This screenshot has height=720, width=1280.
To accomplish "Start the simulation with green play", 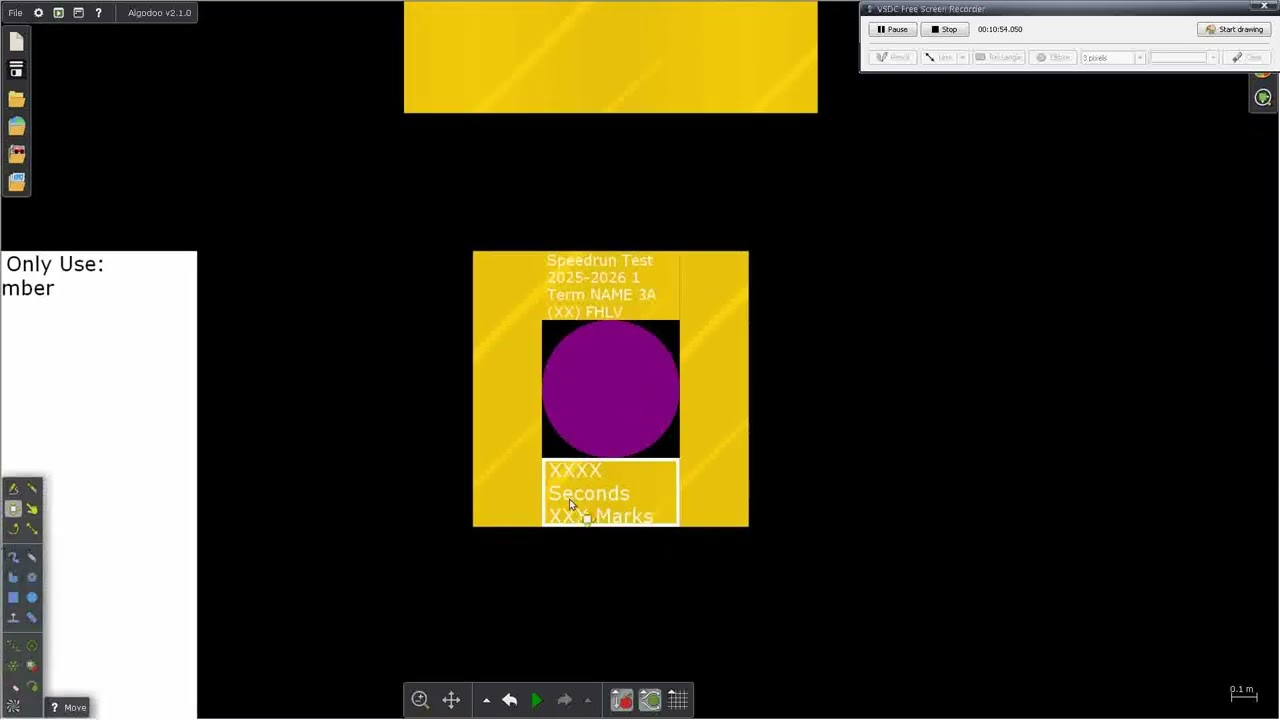I will pos(536,700).
